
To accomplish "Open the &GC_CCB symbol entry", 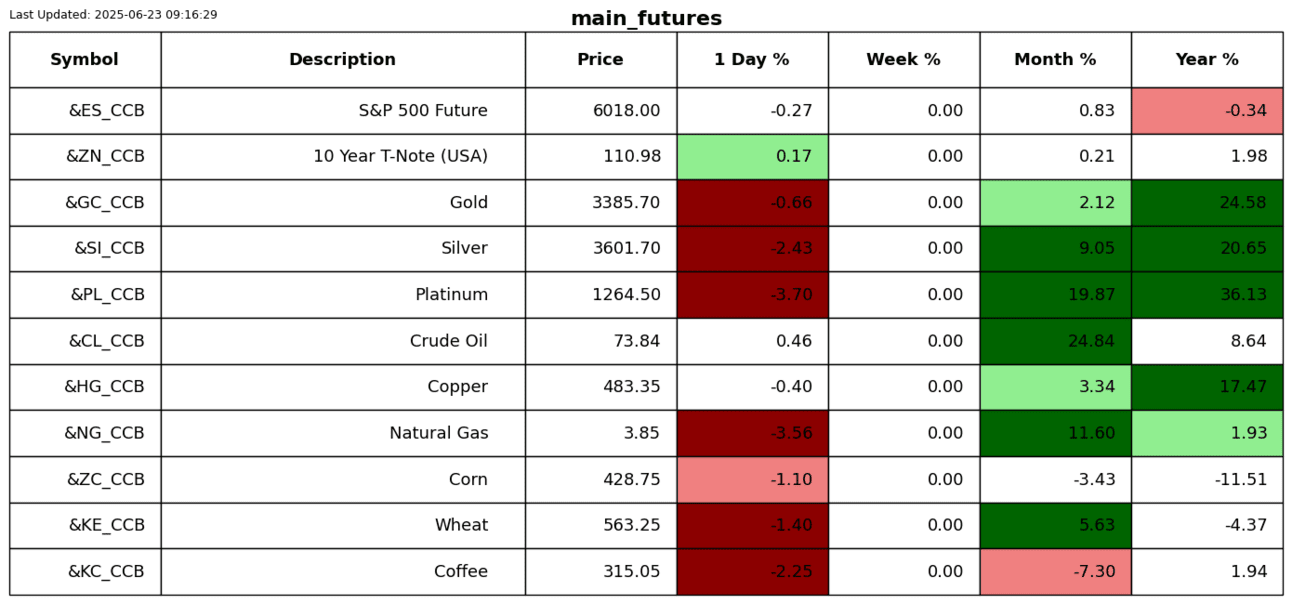I will (105, 203).
